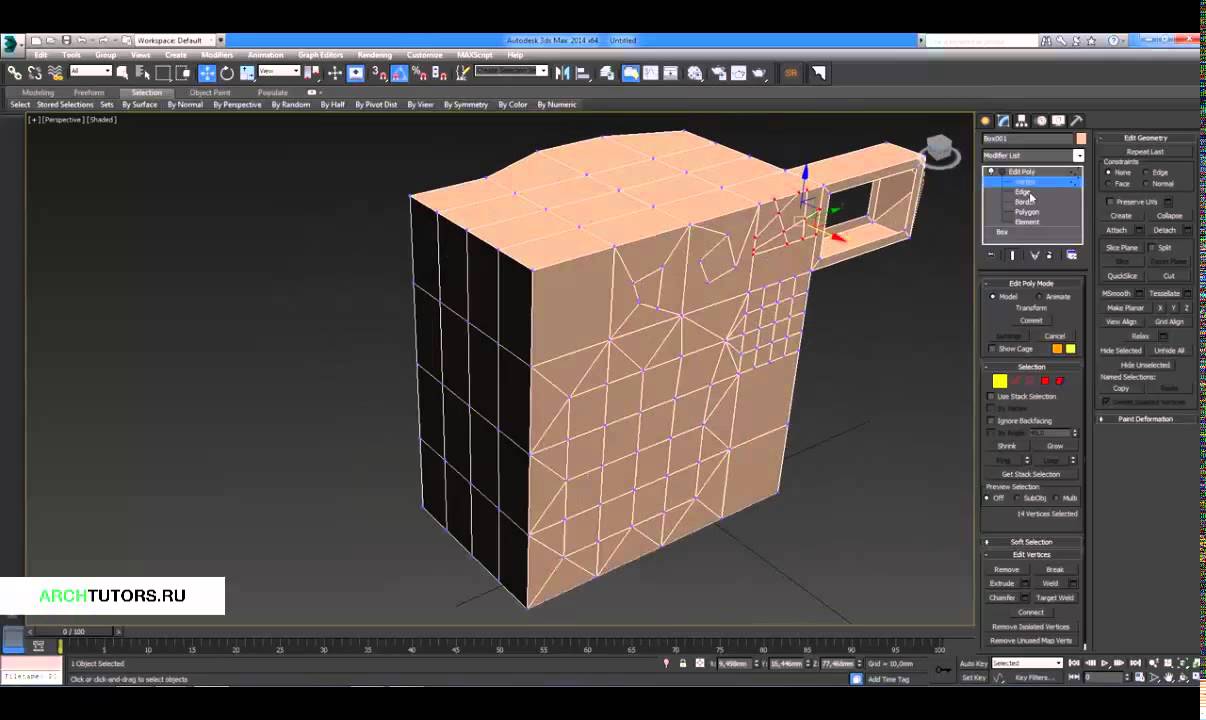
Task: Click the QuickSlice button
Action: point(1122,276)
